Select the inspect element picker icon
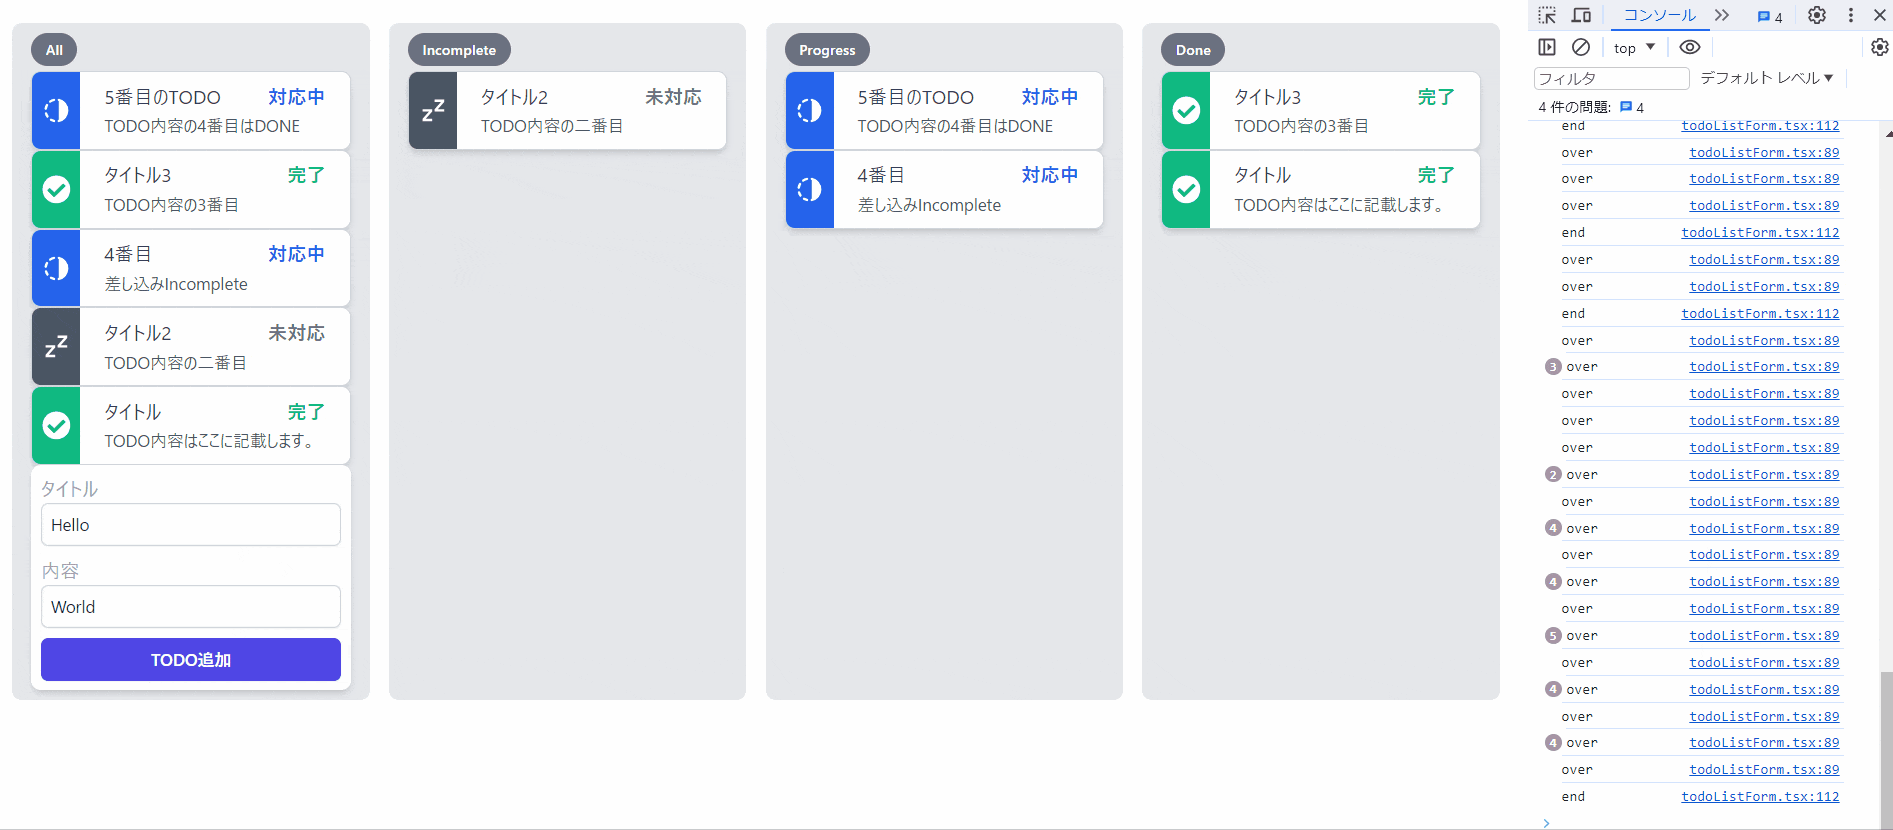The width and height of the screenshot is (1893, 830). (1547, 15)
